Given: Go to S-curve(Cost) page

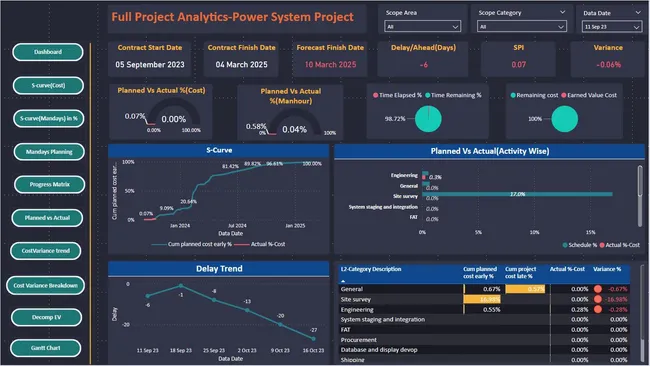Looking at the screenshot, I should tap(48, 85).
